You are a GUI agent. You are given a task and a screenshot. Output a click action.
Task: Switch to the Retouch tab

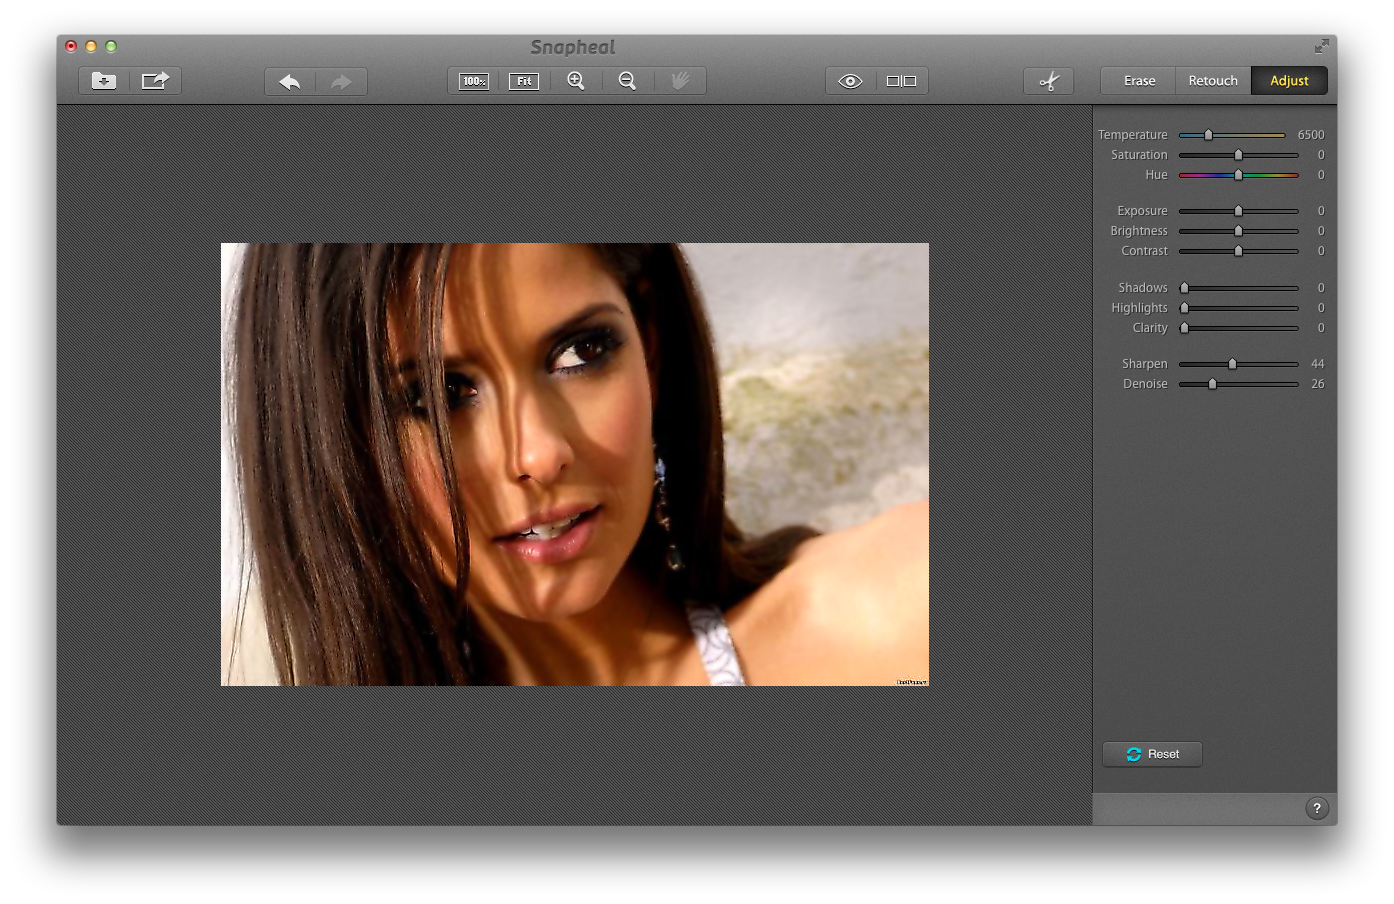click(1212, 81)
